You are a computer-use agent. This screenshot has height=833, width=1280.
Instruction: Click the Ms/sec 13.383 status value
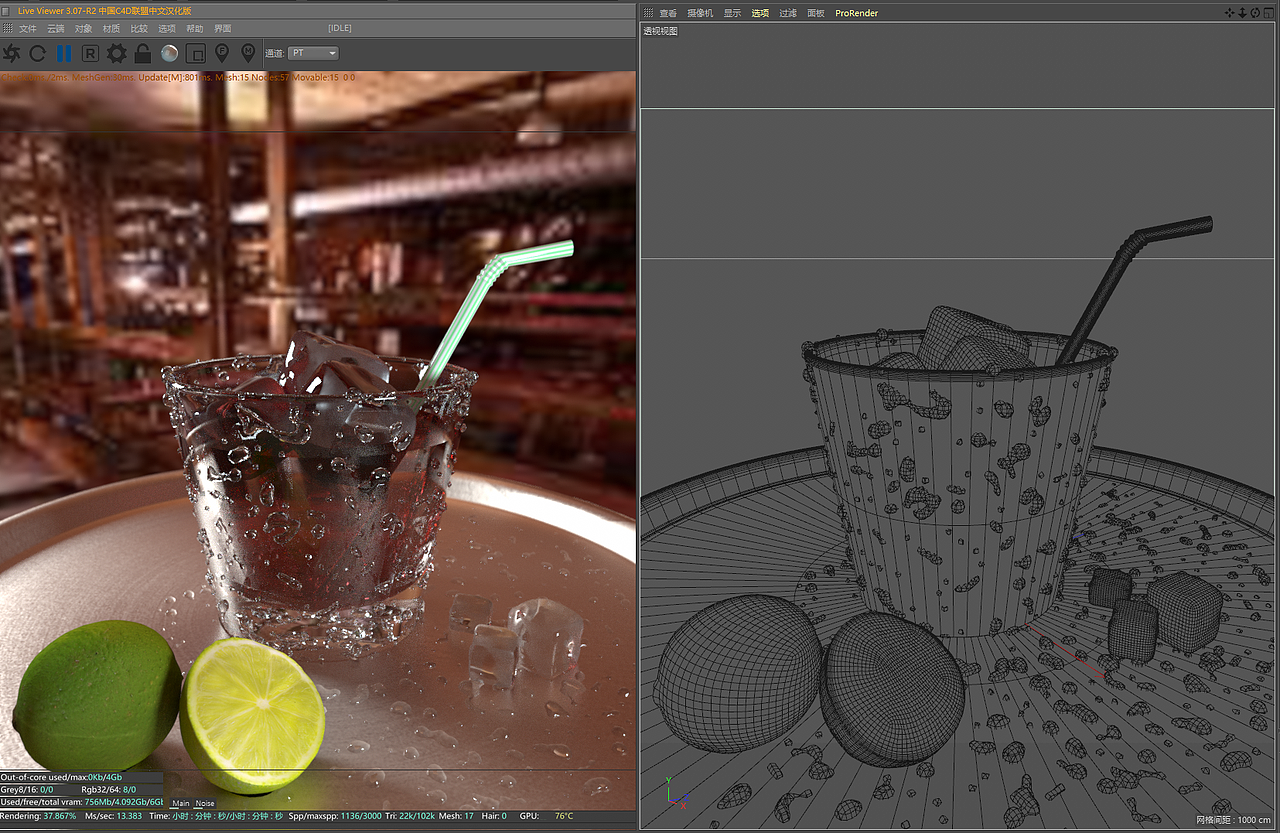114,816
